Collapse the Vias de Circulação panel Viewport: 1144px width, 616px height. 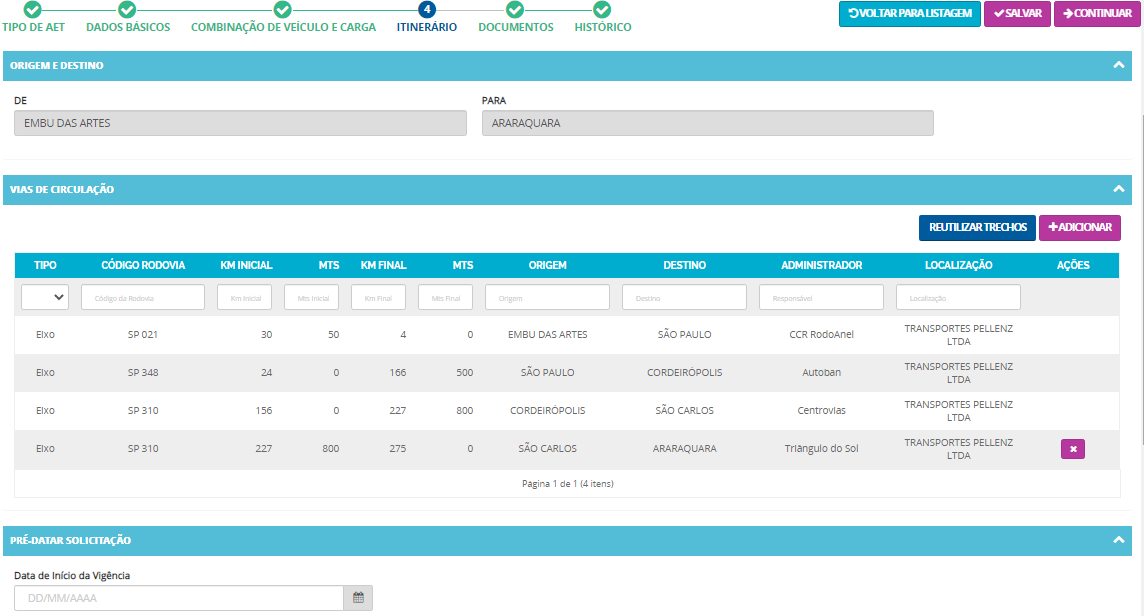1118,189
